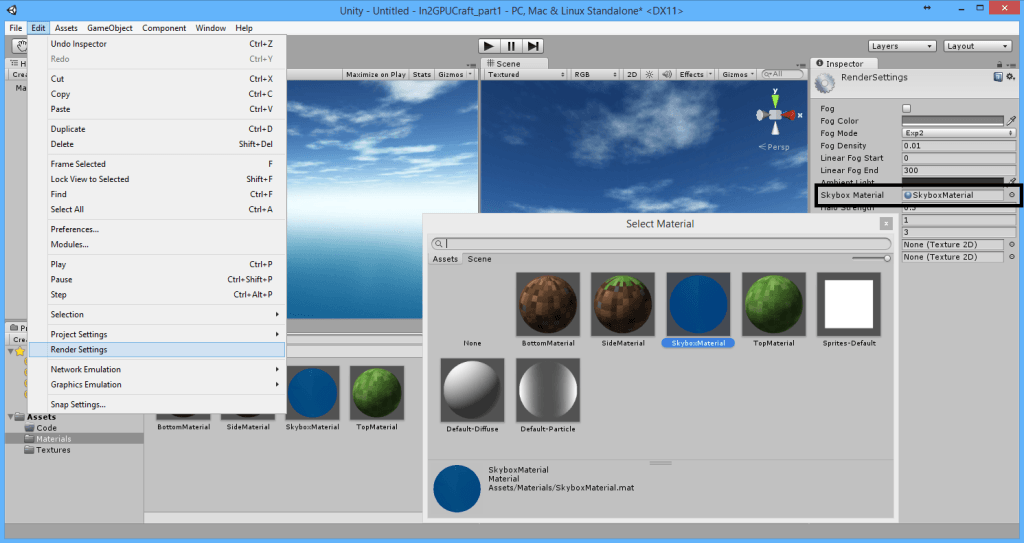Screen dimensions: 1024x543
Task: Toggle 2D mode in Scene view
Action: pyautogui.click(x=632, y=75)
